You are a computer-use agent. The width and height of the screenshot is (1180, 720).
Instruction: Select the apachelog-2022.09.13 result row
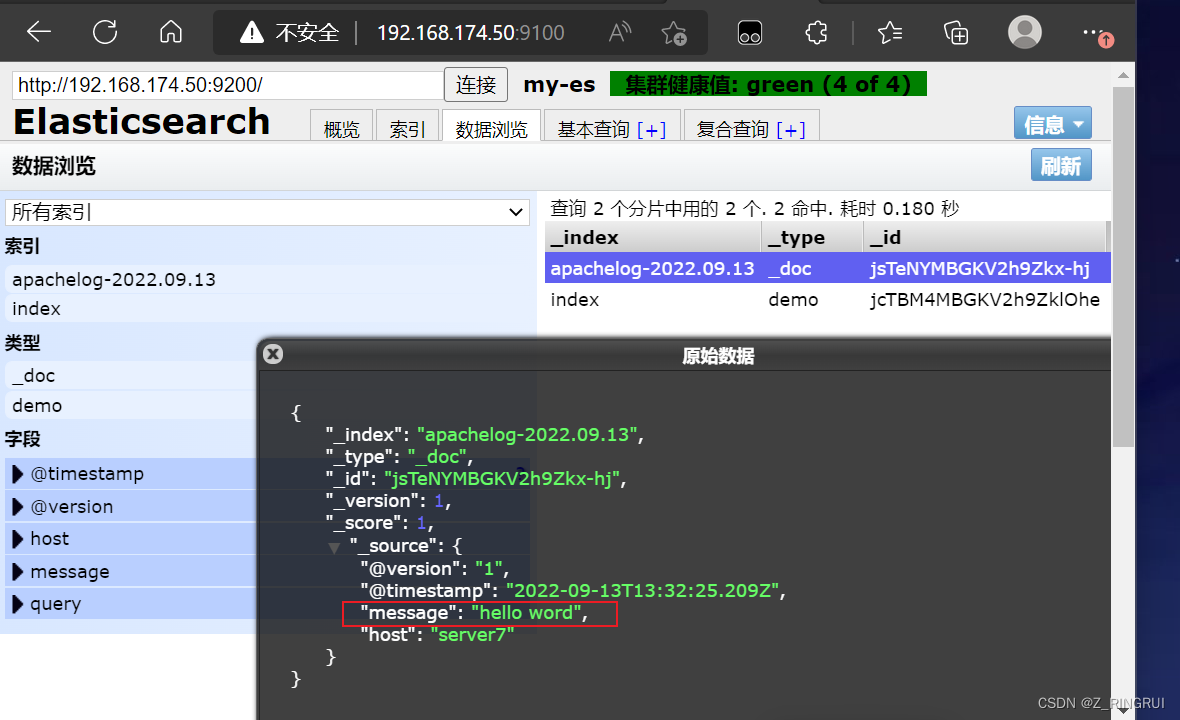pos(827,269)
